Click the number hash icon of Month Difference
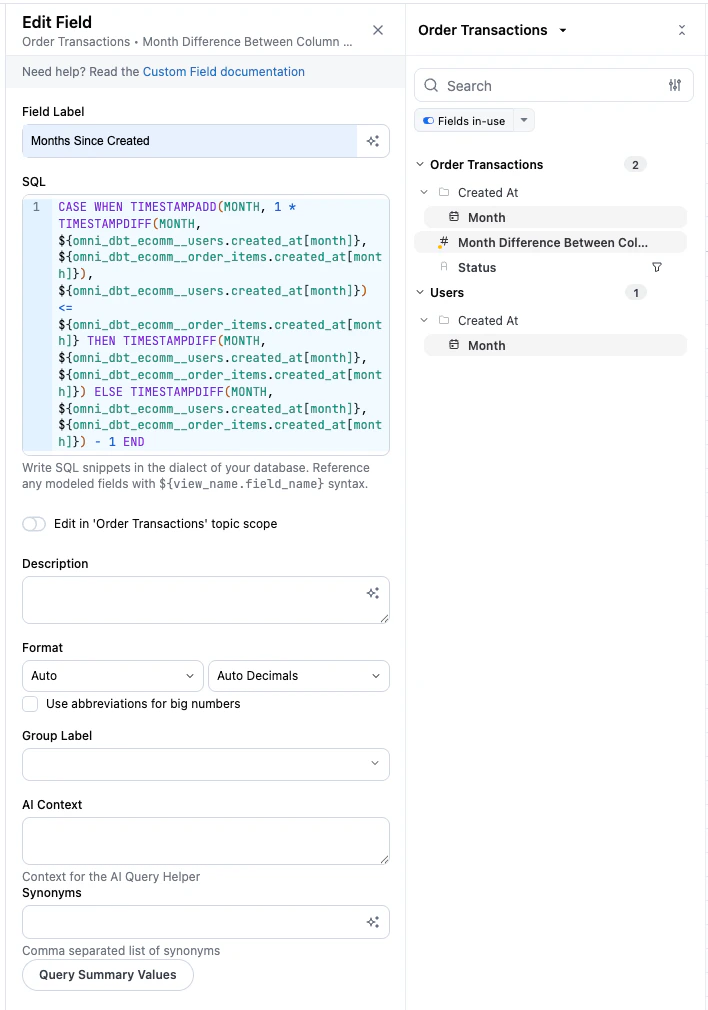This screenshot has width=708, height=1010. (x=443, y=242)
